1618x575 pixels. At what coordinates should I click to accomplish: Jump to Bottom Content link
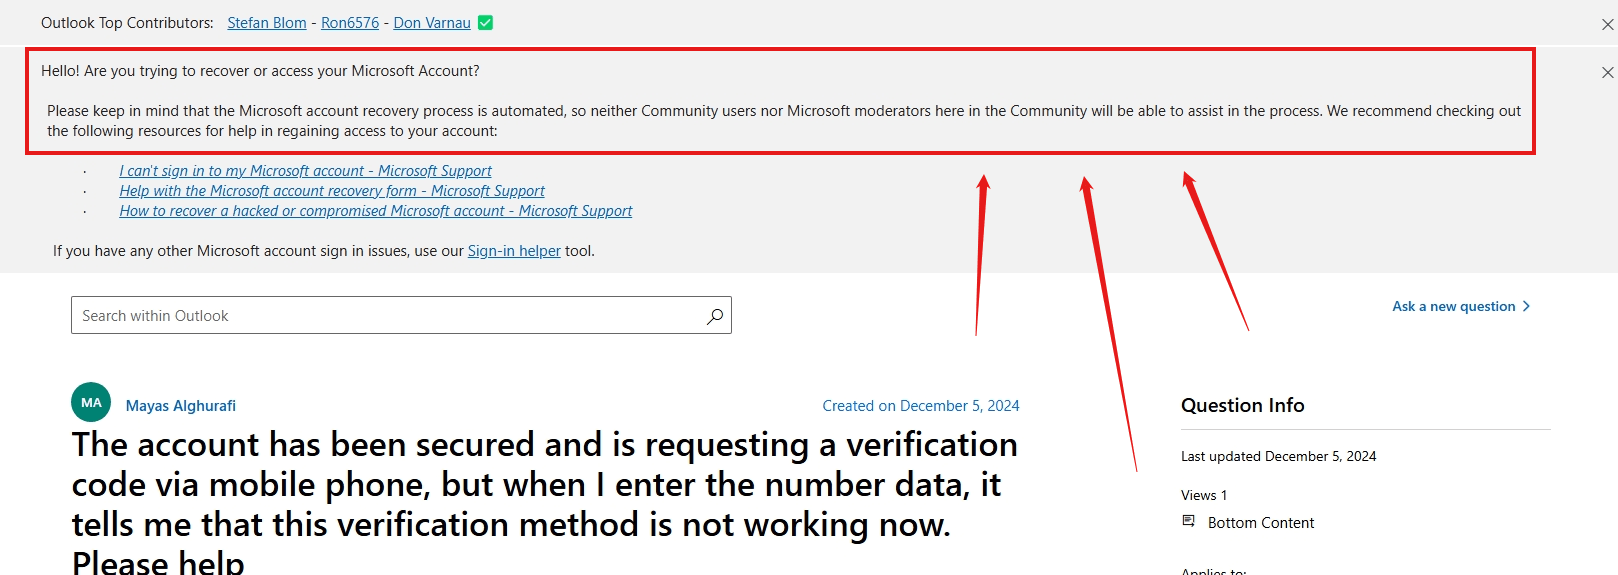point(1261,523)
